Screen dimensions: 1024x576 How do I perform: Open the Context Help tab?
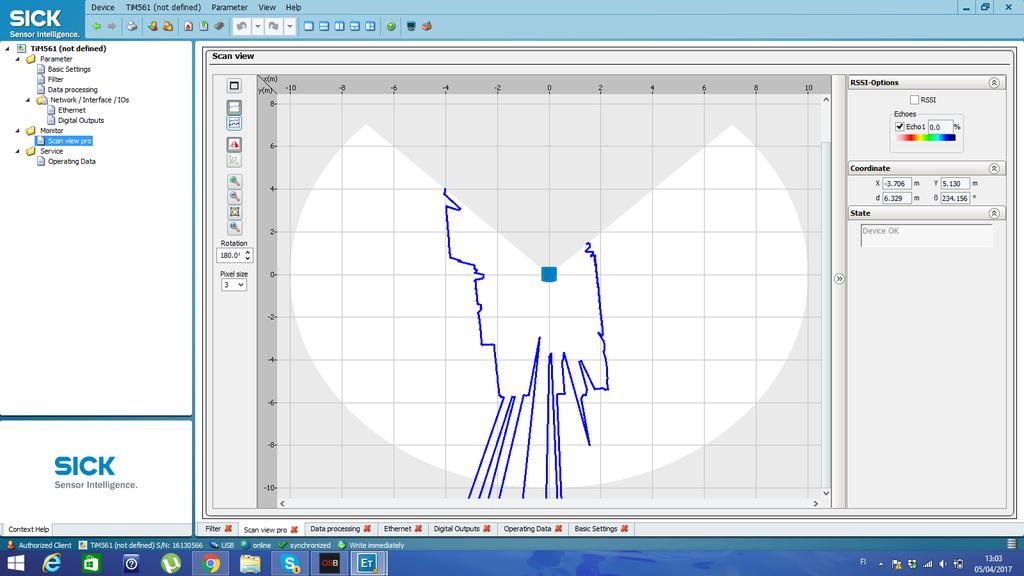click(28, 530)
